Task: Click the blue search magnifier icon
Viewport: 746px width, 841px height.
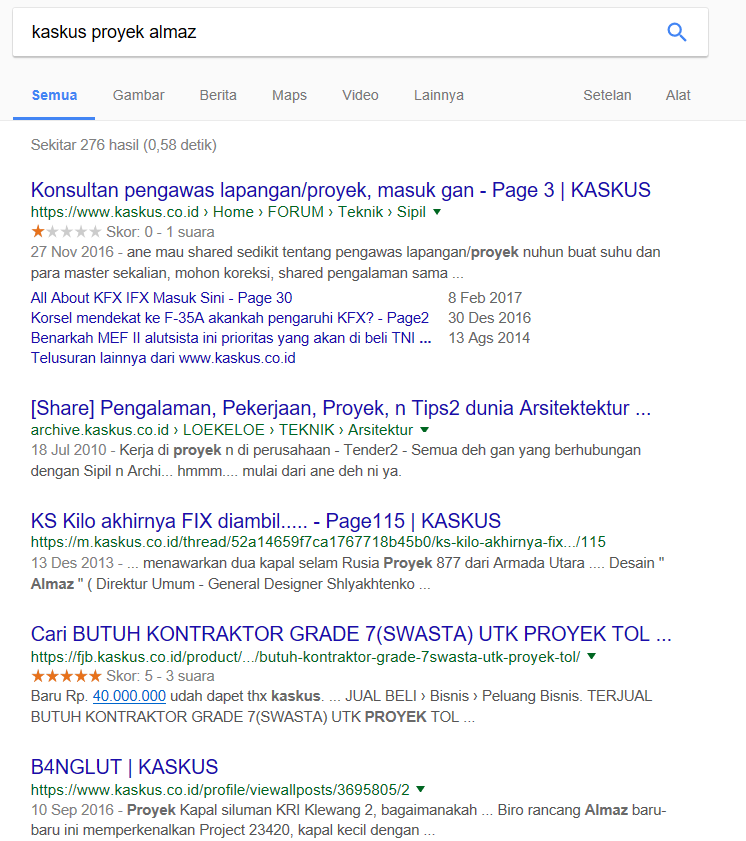Action: (x=676, y=32)
